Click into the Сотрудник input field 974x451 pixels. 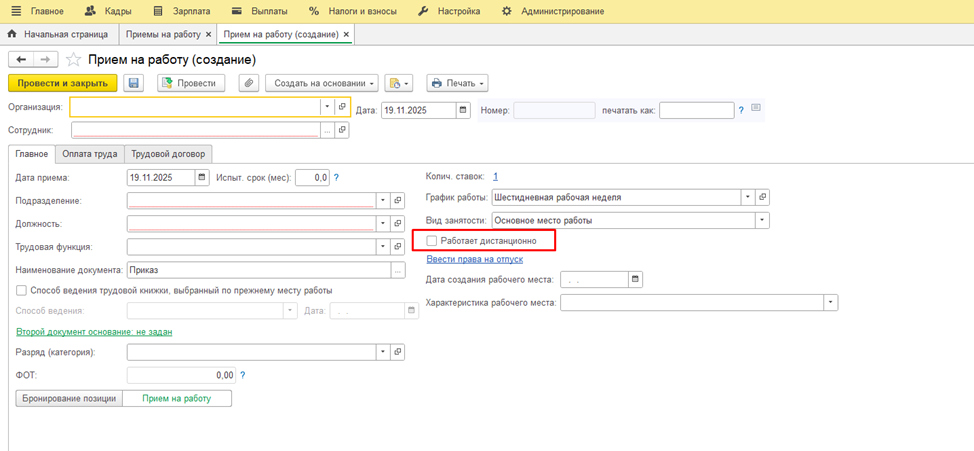195,130
